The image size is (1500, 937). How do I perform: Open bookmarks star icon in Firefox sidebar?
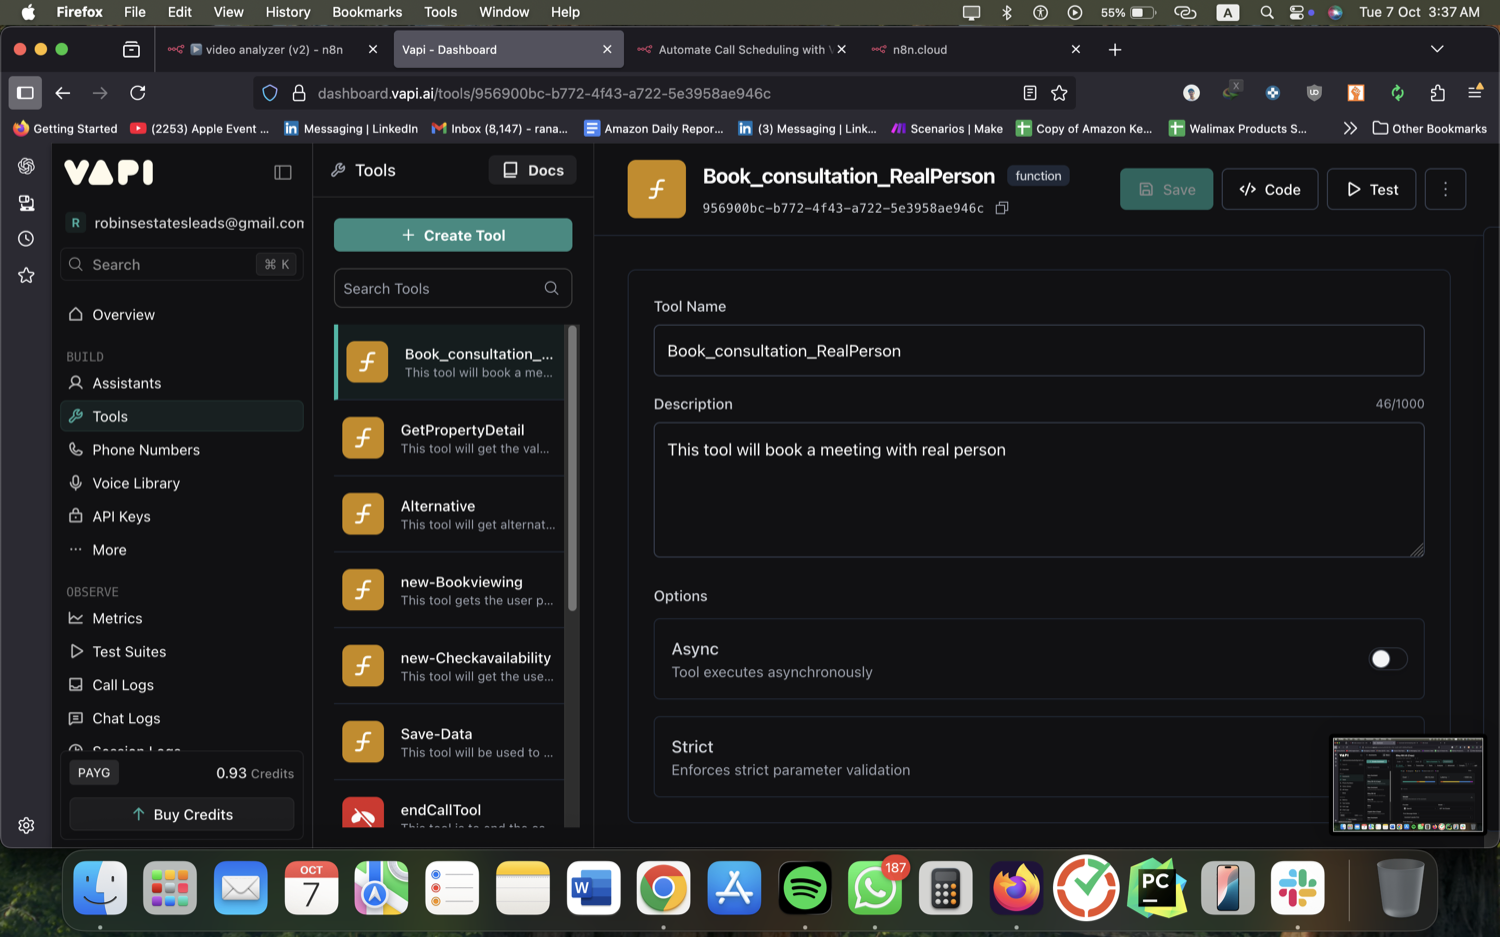(x=26, y=275)
